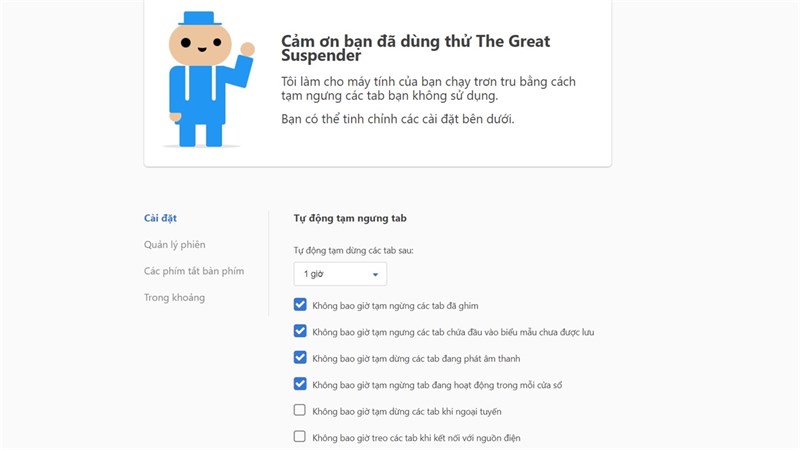Open the '1 giờ' suspend time dropdown

click(x=340, y=274)
